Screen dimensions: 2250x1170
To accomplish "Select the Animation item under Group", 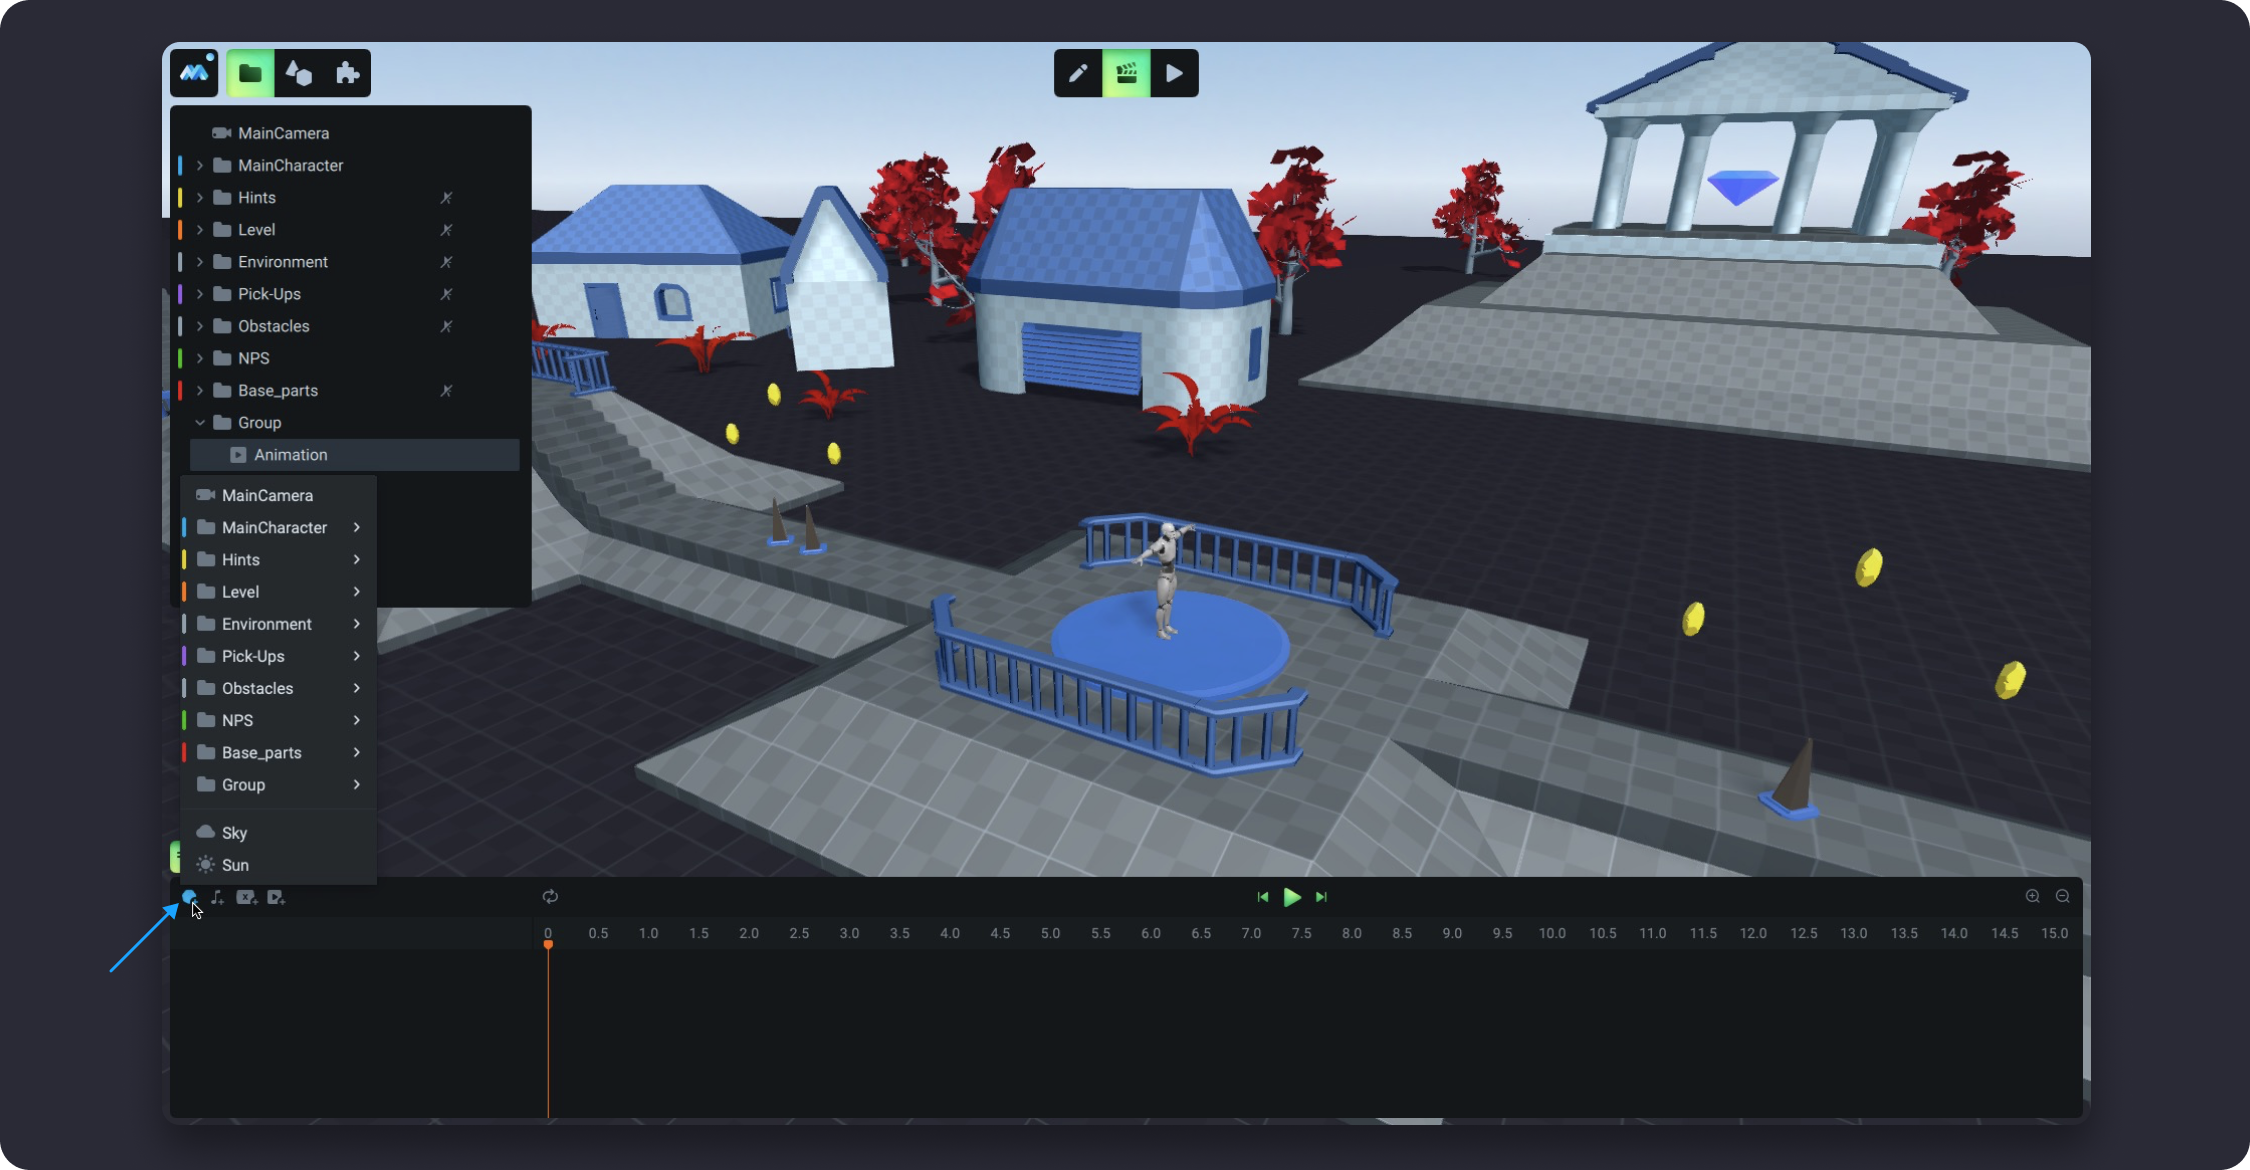I will point(290,455).
